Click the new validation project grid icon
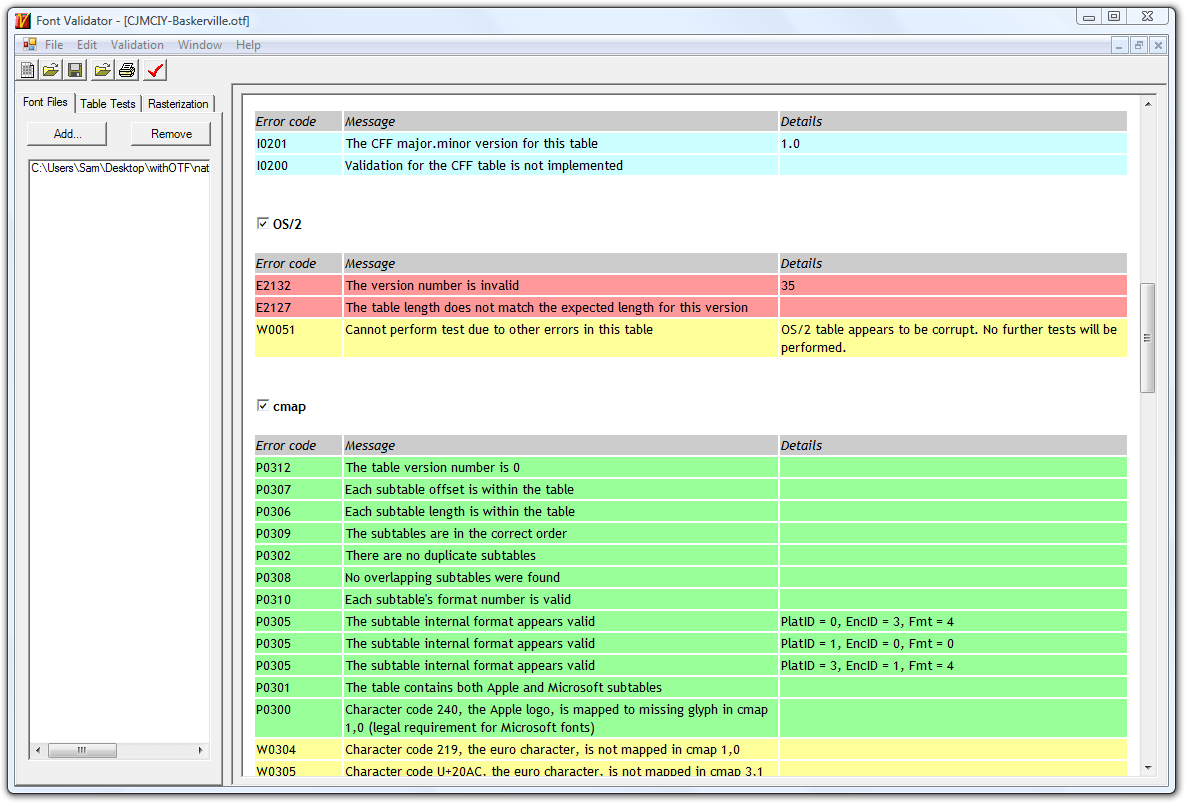1185x803 pixels. coord(28,70)
